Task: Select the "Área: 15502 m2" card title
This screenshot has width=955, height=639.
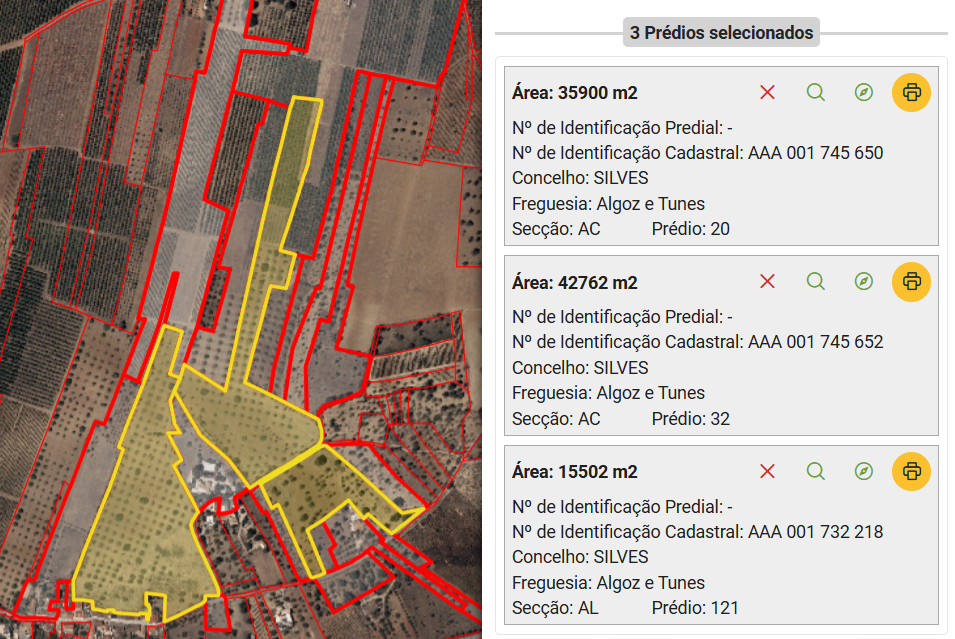Action: point(574,472)
